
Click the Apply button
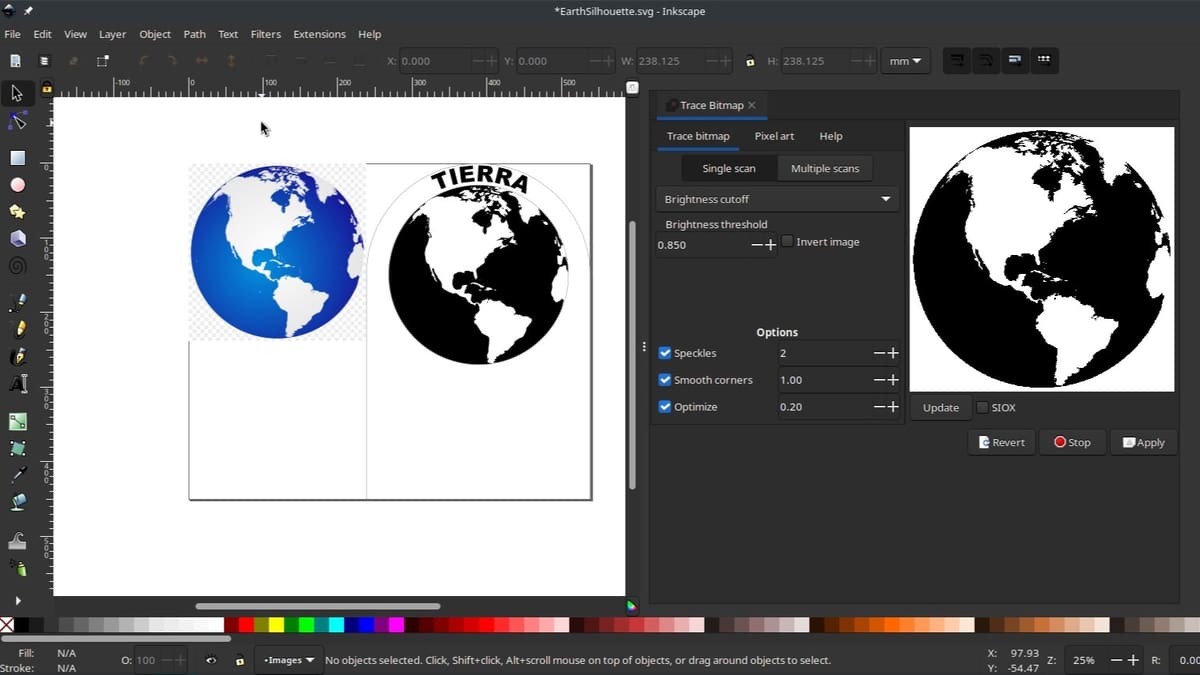pyautogui.click(x=1144, y=442)
